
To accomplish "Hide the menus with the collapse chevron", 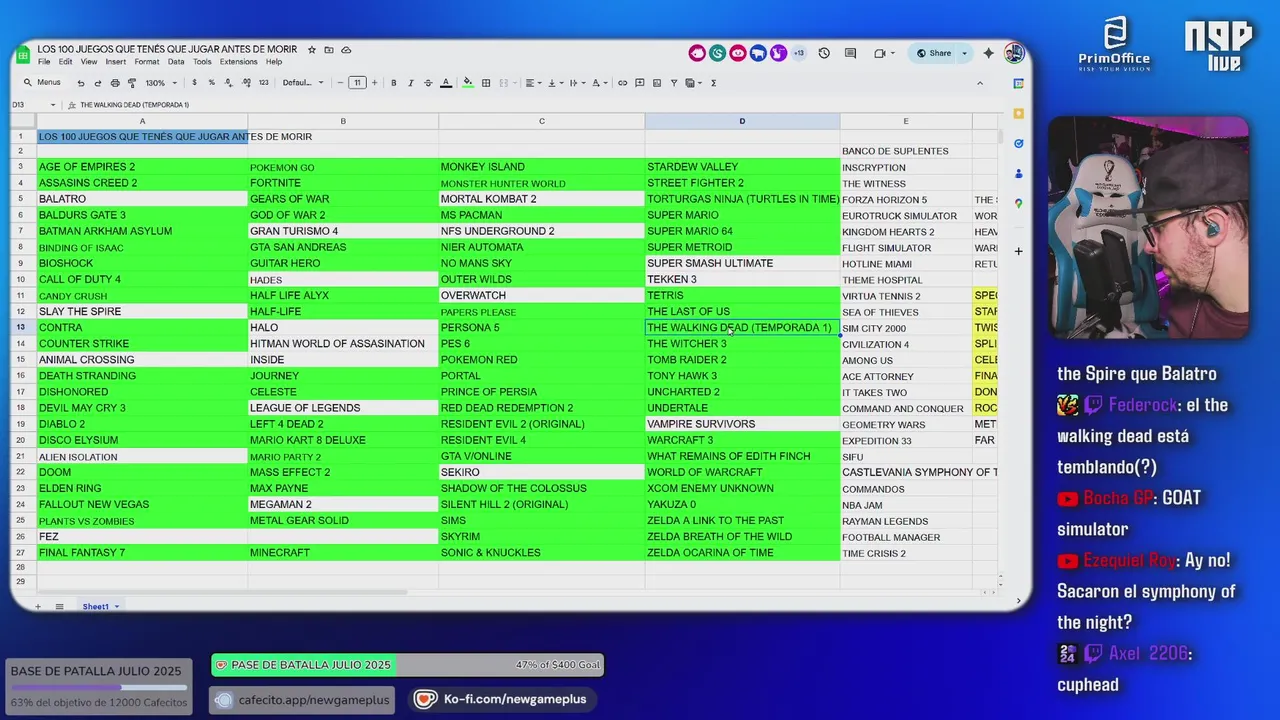I will point(980,83).
